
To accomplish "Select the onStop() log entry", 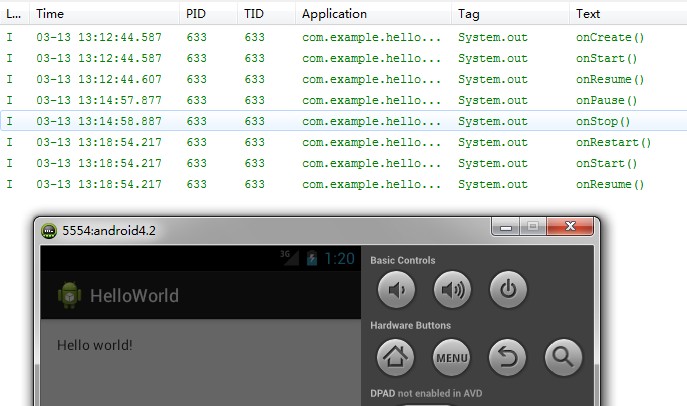I will click(x=344, y=121).
